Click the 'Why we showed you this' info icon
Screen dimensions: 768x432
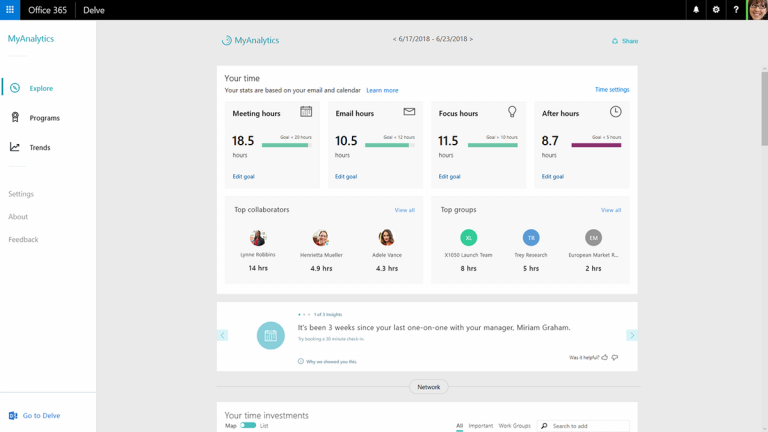(x=301, y=361)
